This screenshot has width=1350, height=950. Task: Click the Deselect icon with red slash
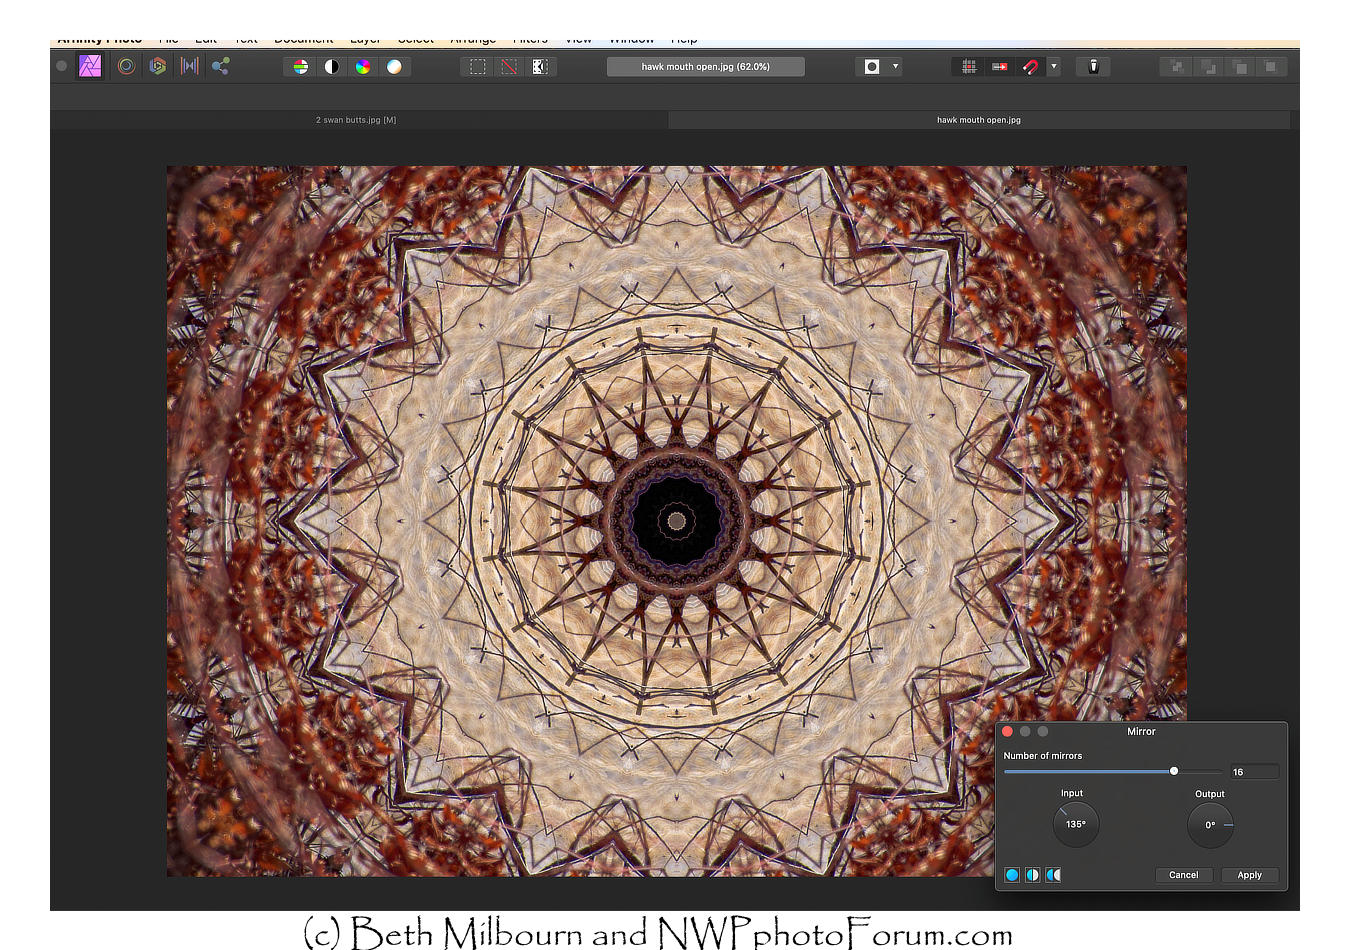(x=509, y=67)
